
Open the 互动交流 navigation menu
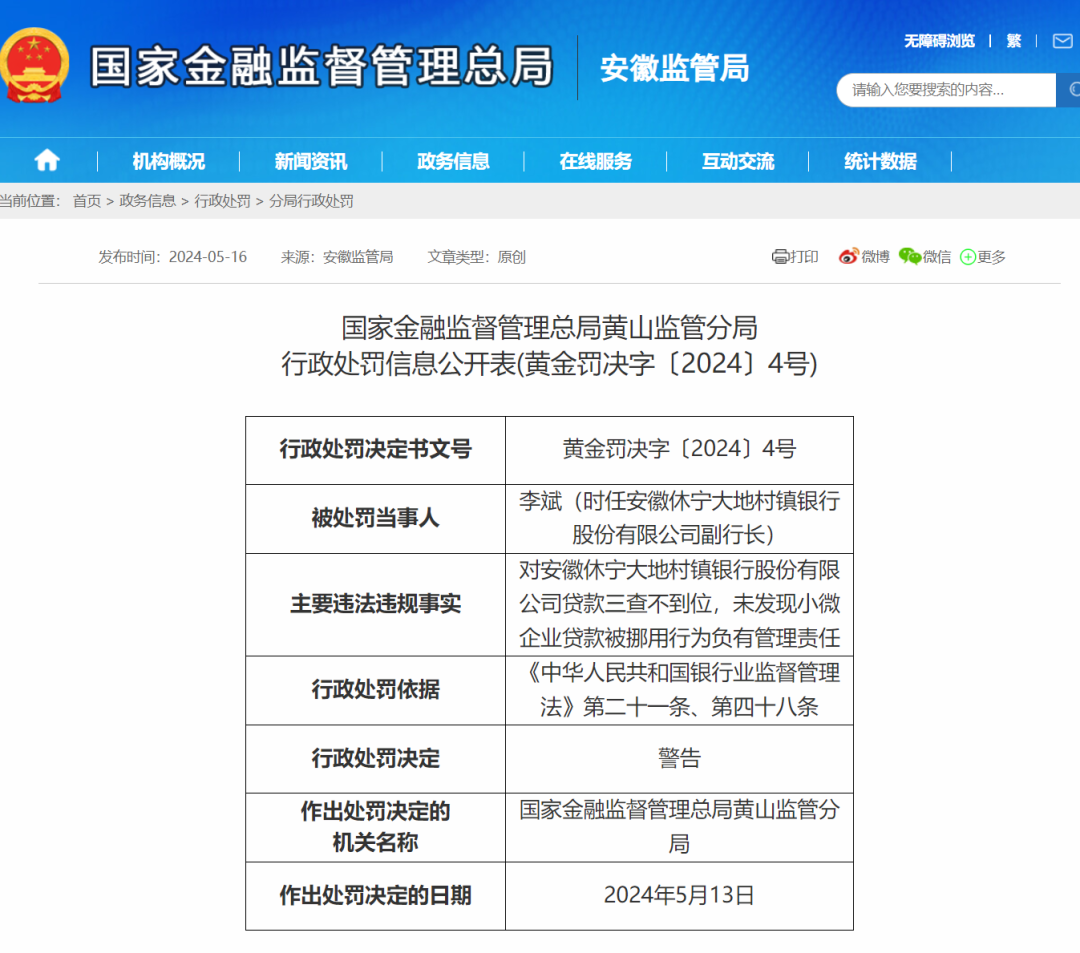click(x=738, y=161)
